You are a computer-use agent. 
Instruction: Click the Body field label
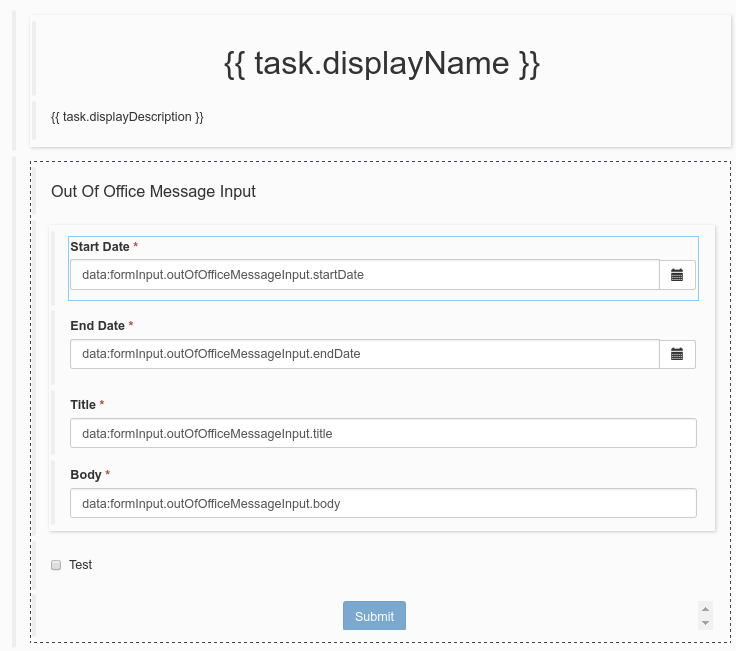[86, 474]
